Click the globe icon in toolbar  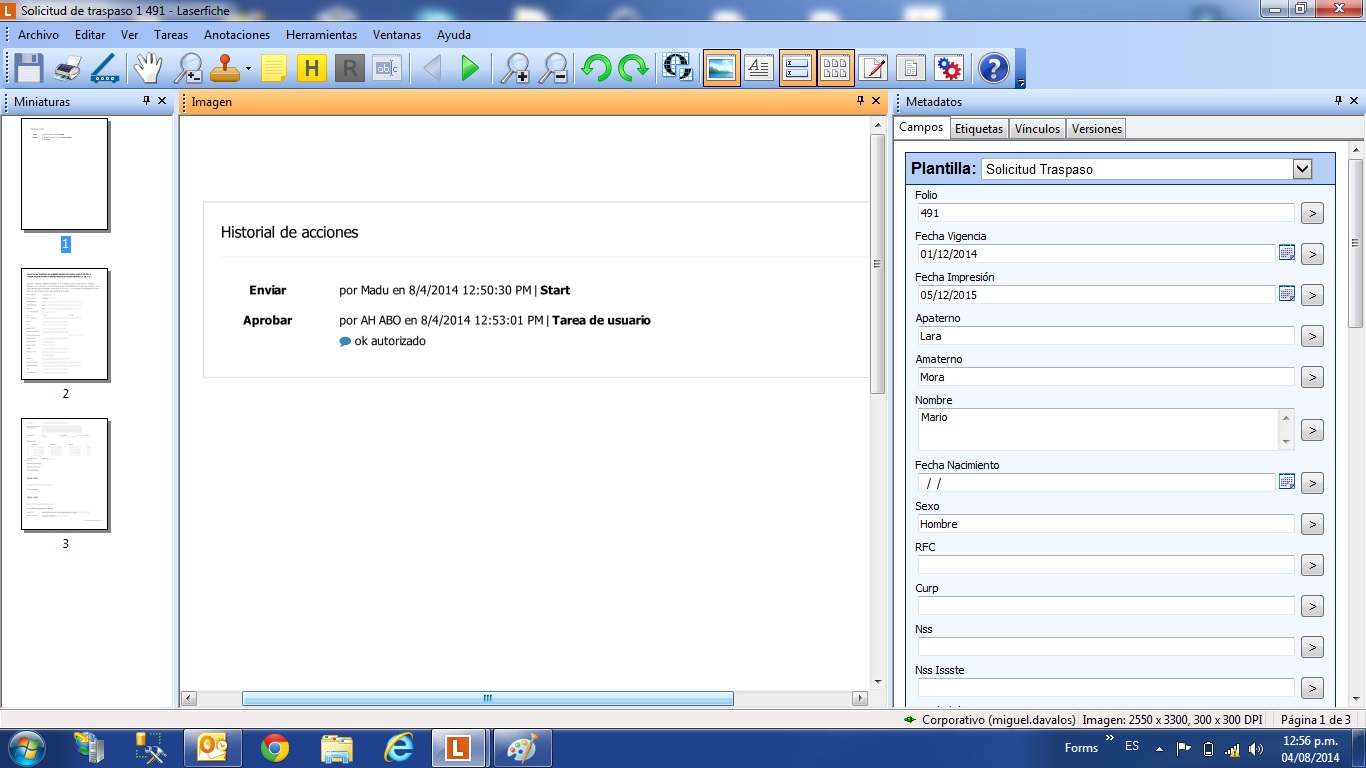pos(677,68)
